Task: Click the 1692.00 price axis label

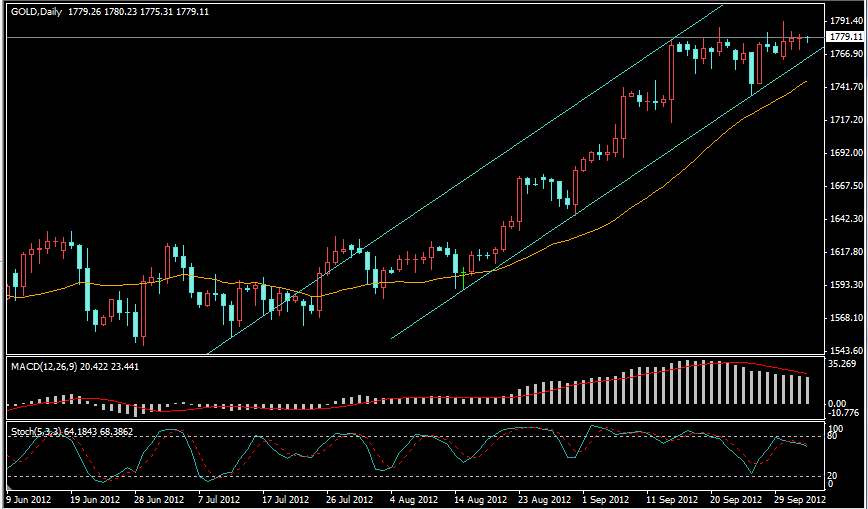Action: (x=846, y=153)
